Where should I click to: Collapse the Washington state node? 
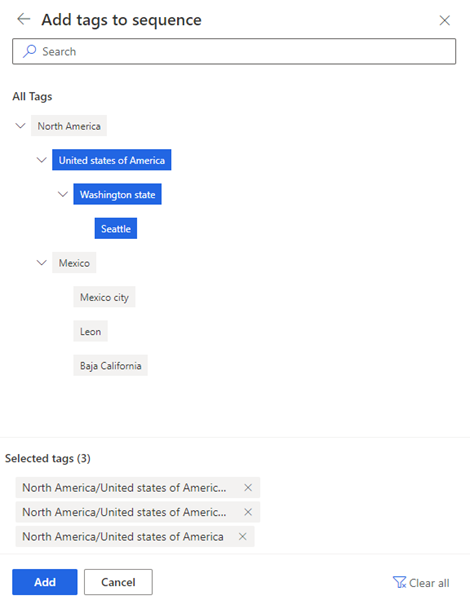(x=63, y=194)
